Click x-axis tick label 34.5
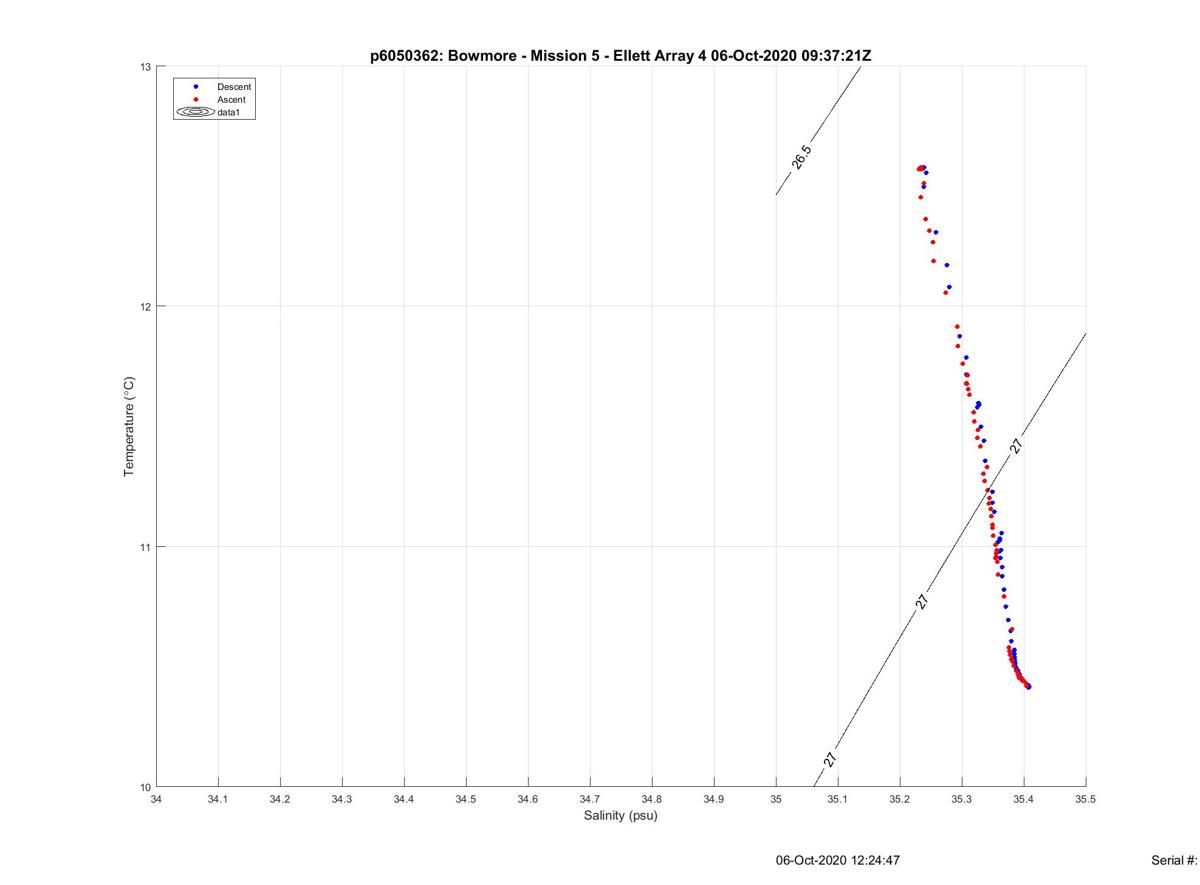The height and width of the screenshot is (885, 1200). click(x=466, y=799)
